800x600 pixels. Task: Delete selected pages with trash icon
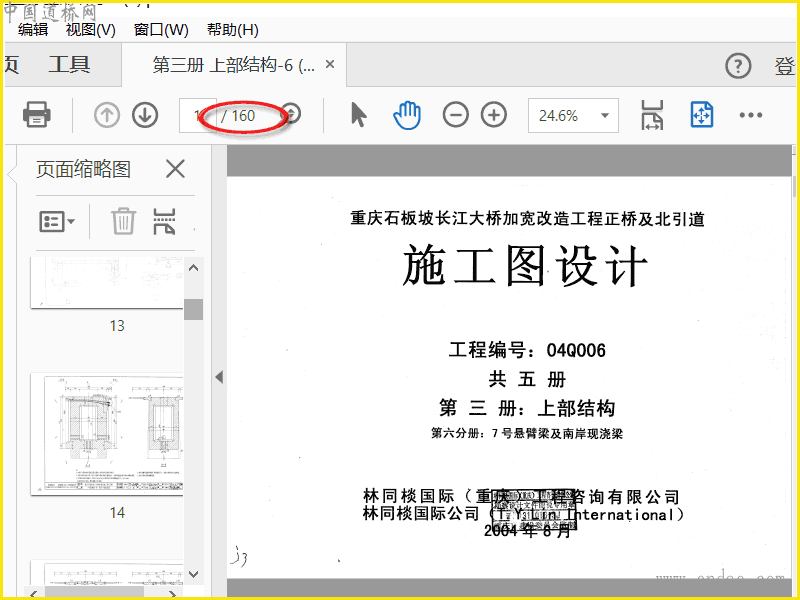point(123,221)
